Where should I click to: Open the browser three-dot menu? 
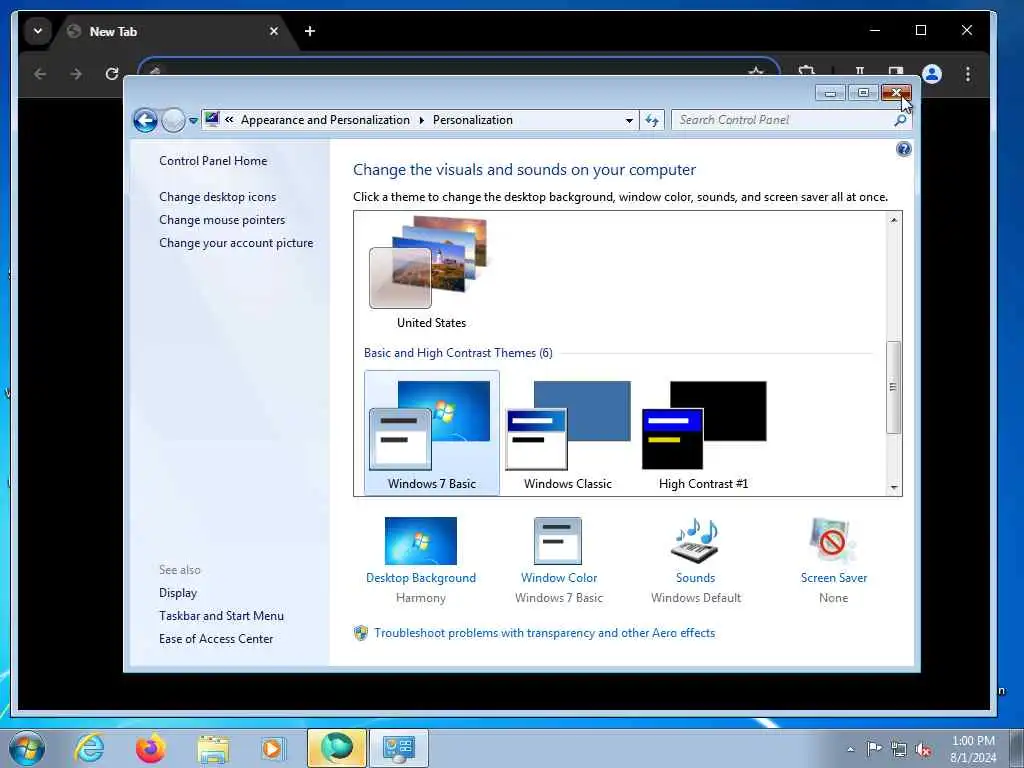968,74
